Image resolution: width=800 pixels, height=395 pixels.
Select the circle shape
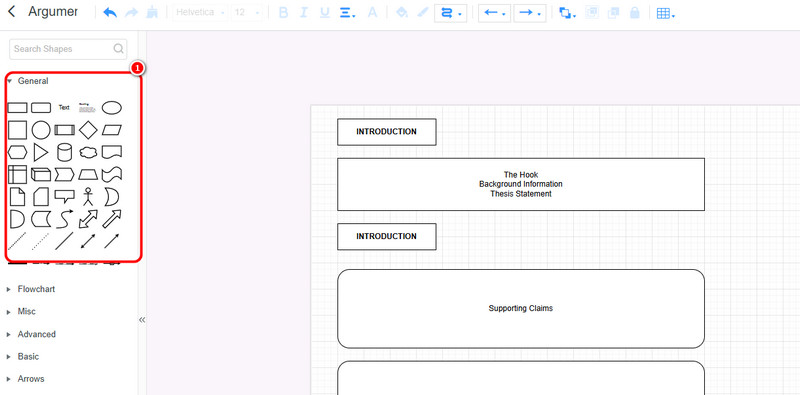pyautogui.click(x=41, y=130)
